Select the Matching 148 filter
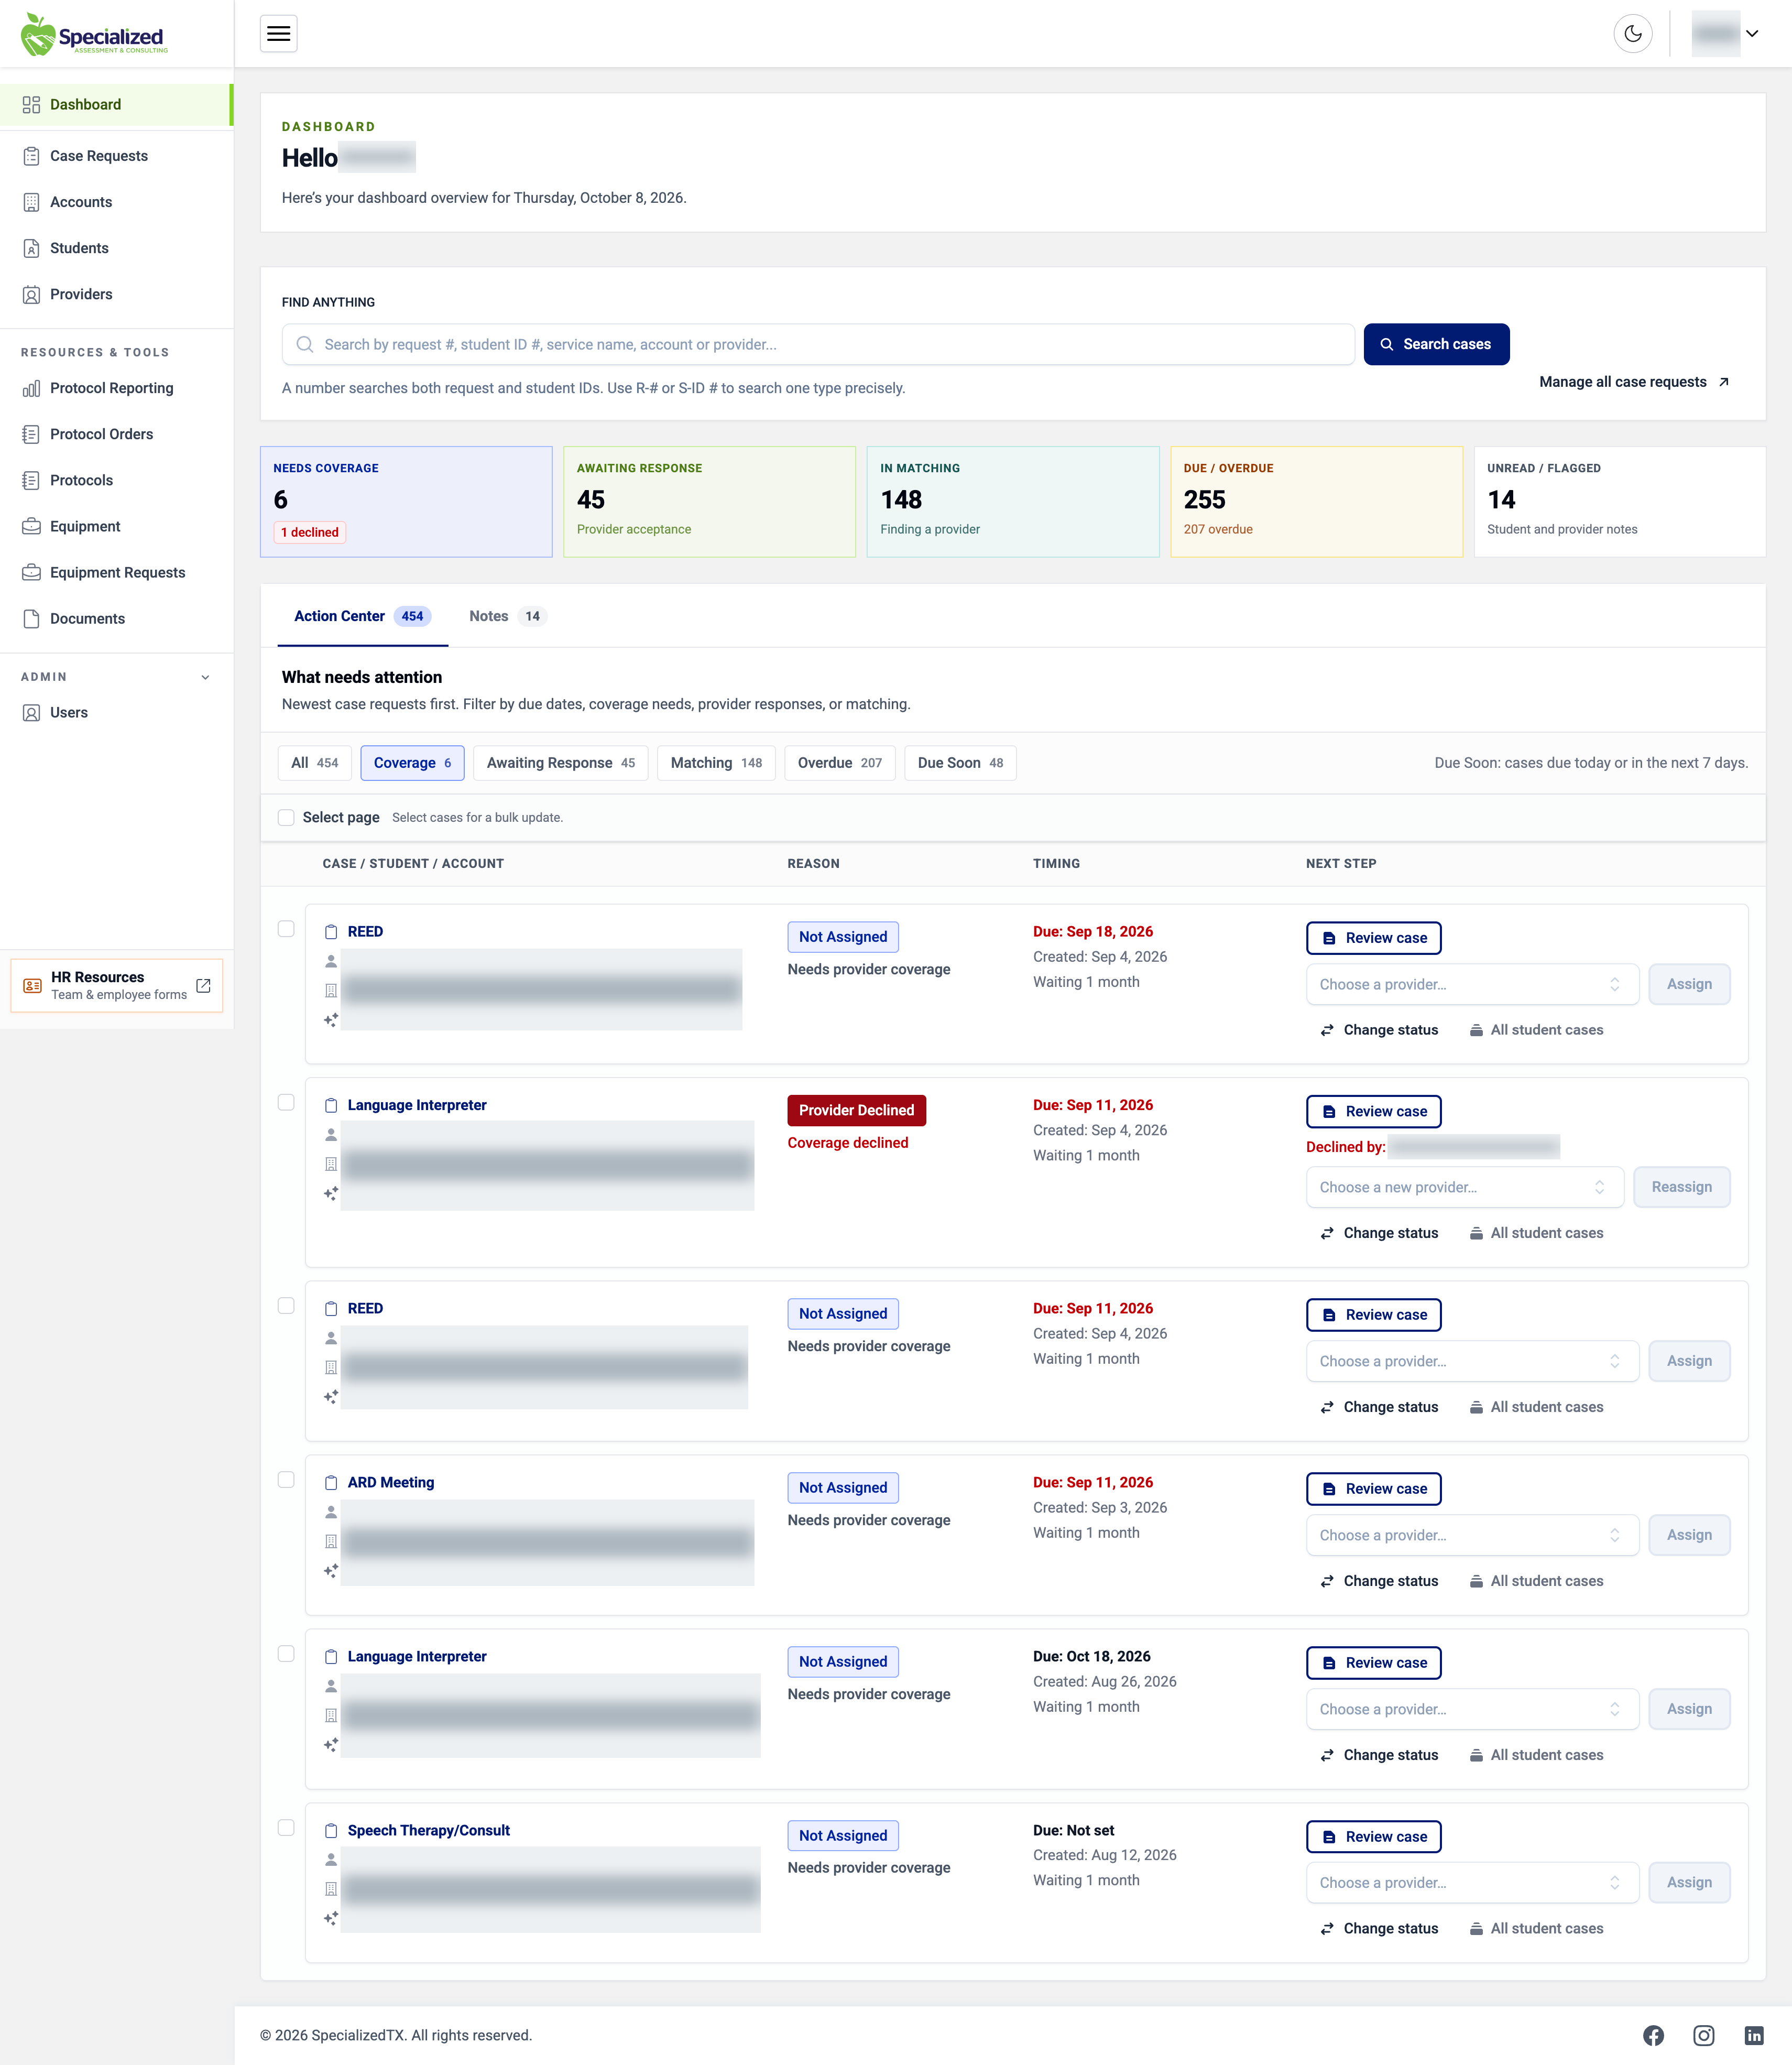Image resolution: width=1792 pixels, height=2065 pixels. [716, 763]
